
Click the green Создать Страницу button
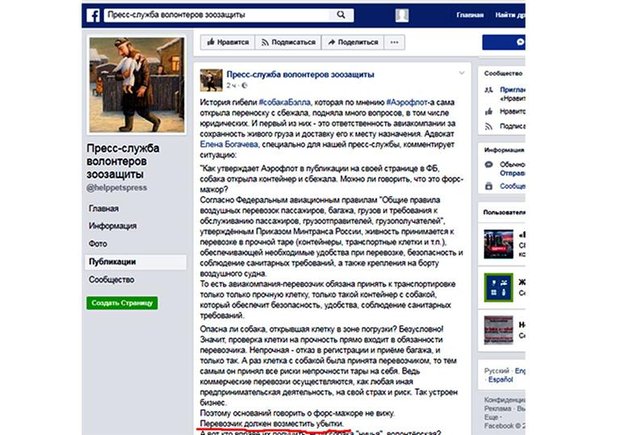tap(122, 303)
